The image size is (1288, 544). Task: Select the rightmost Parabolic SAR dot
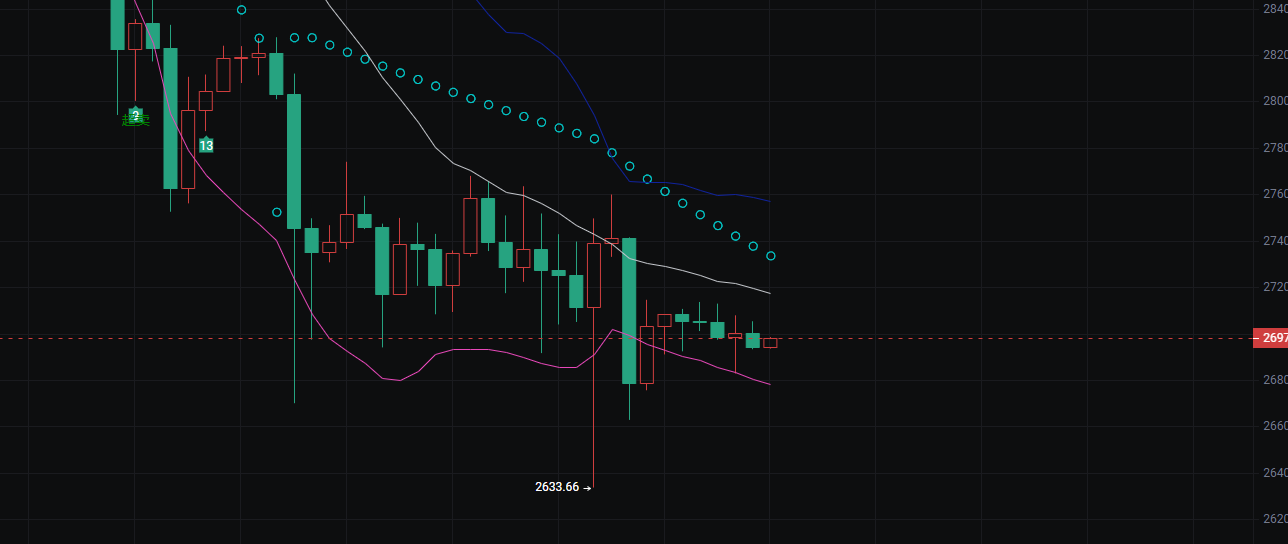click(771, 256)
